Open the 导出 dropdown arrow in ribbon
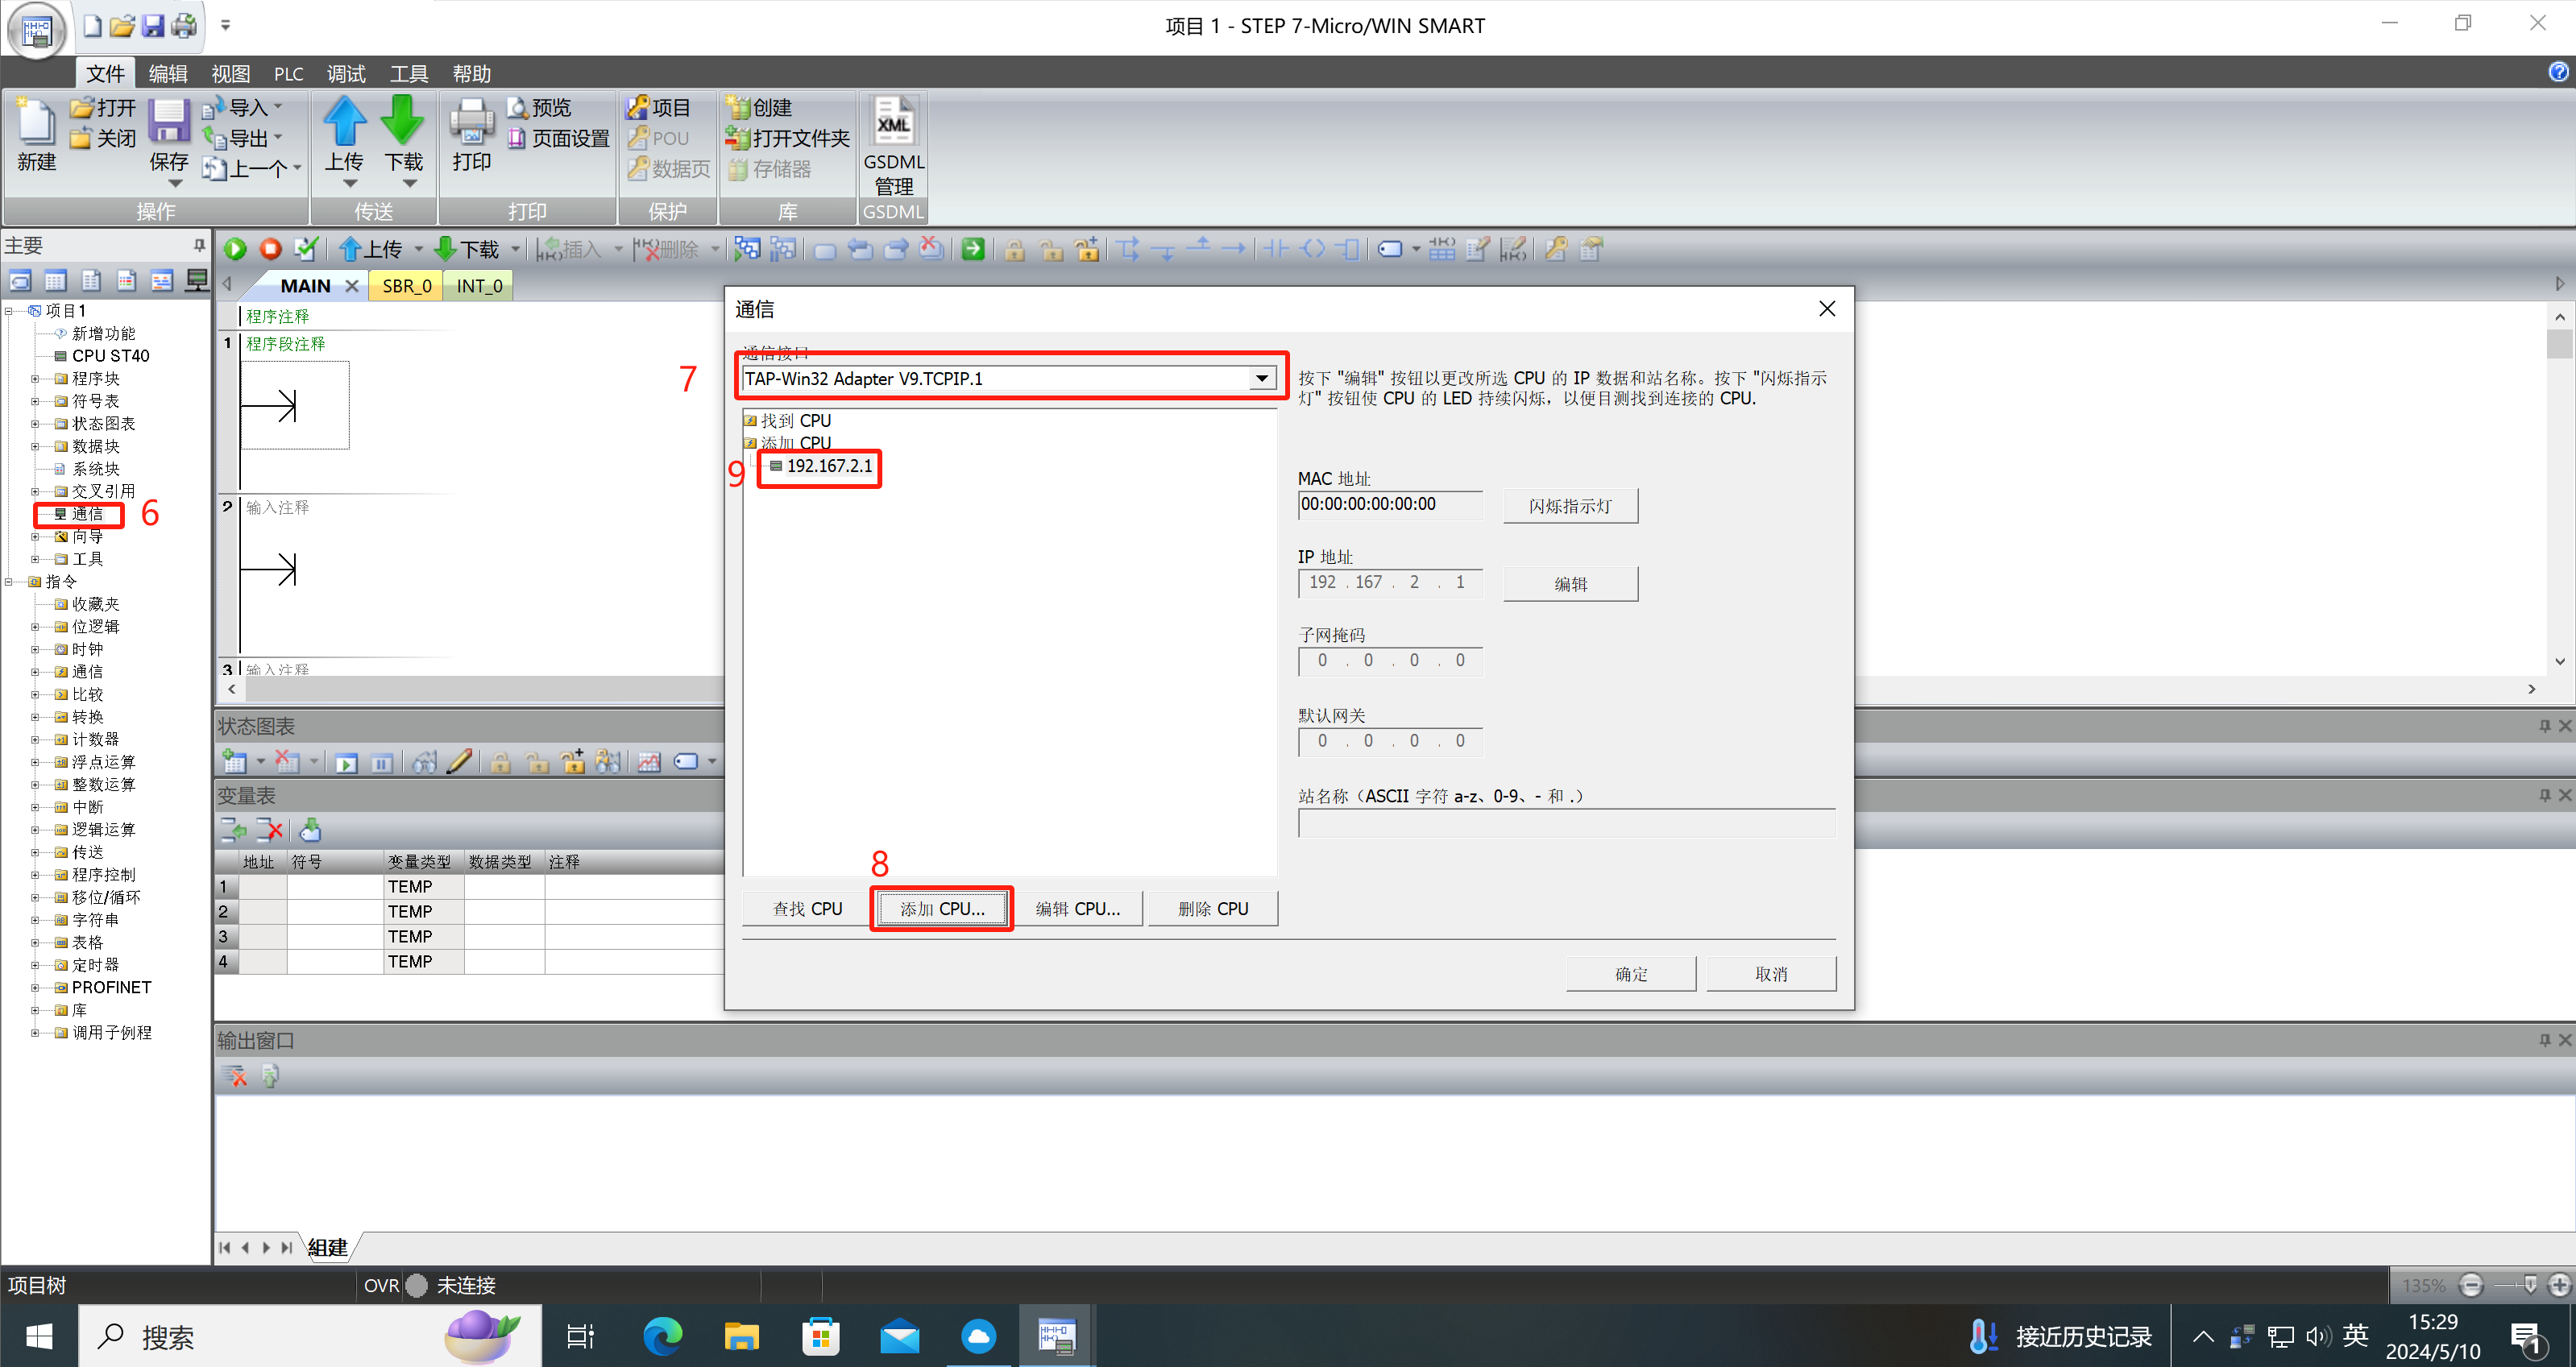The width and height of the screenshot is (2576, 1367). [278, 137]
